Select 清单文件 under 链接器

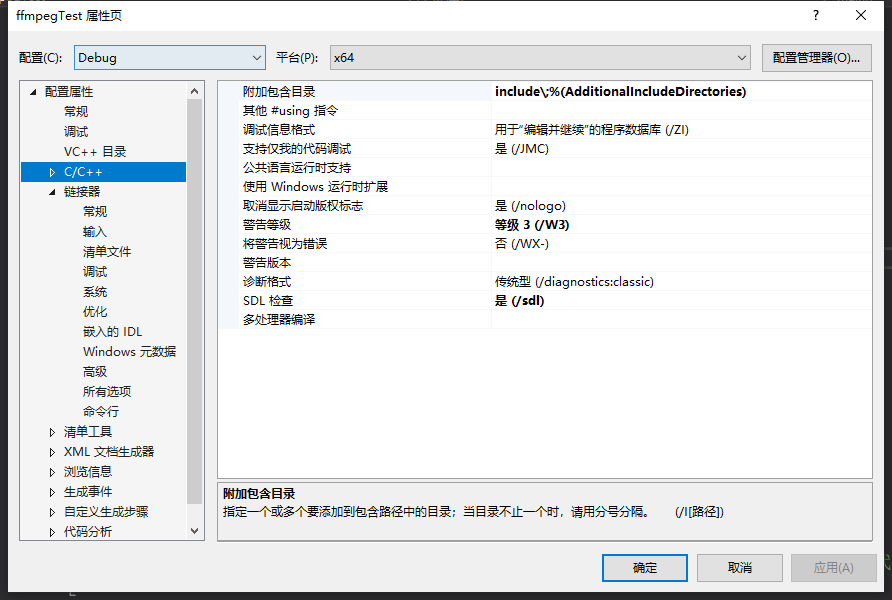[x=107, y=251]
